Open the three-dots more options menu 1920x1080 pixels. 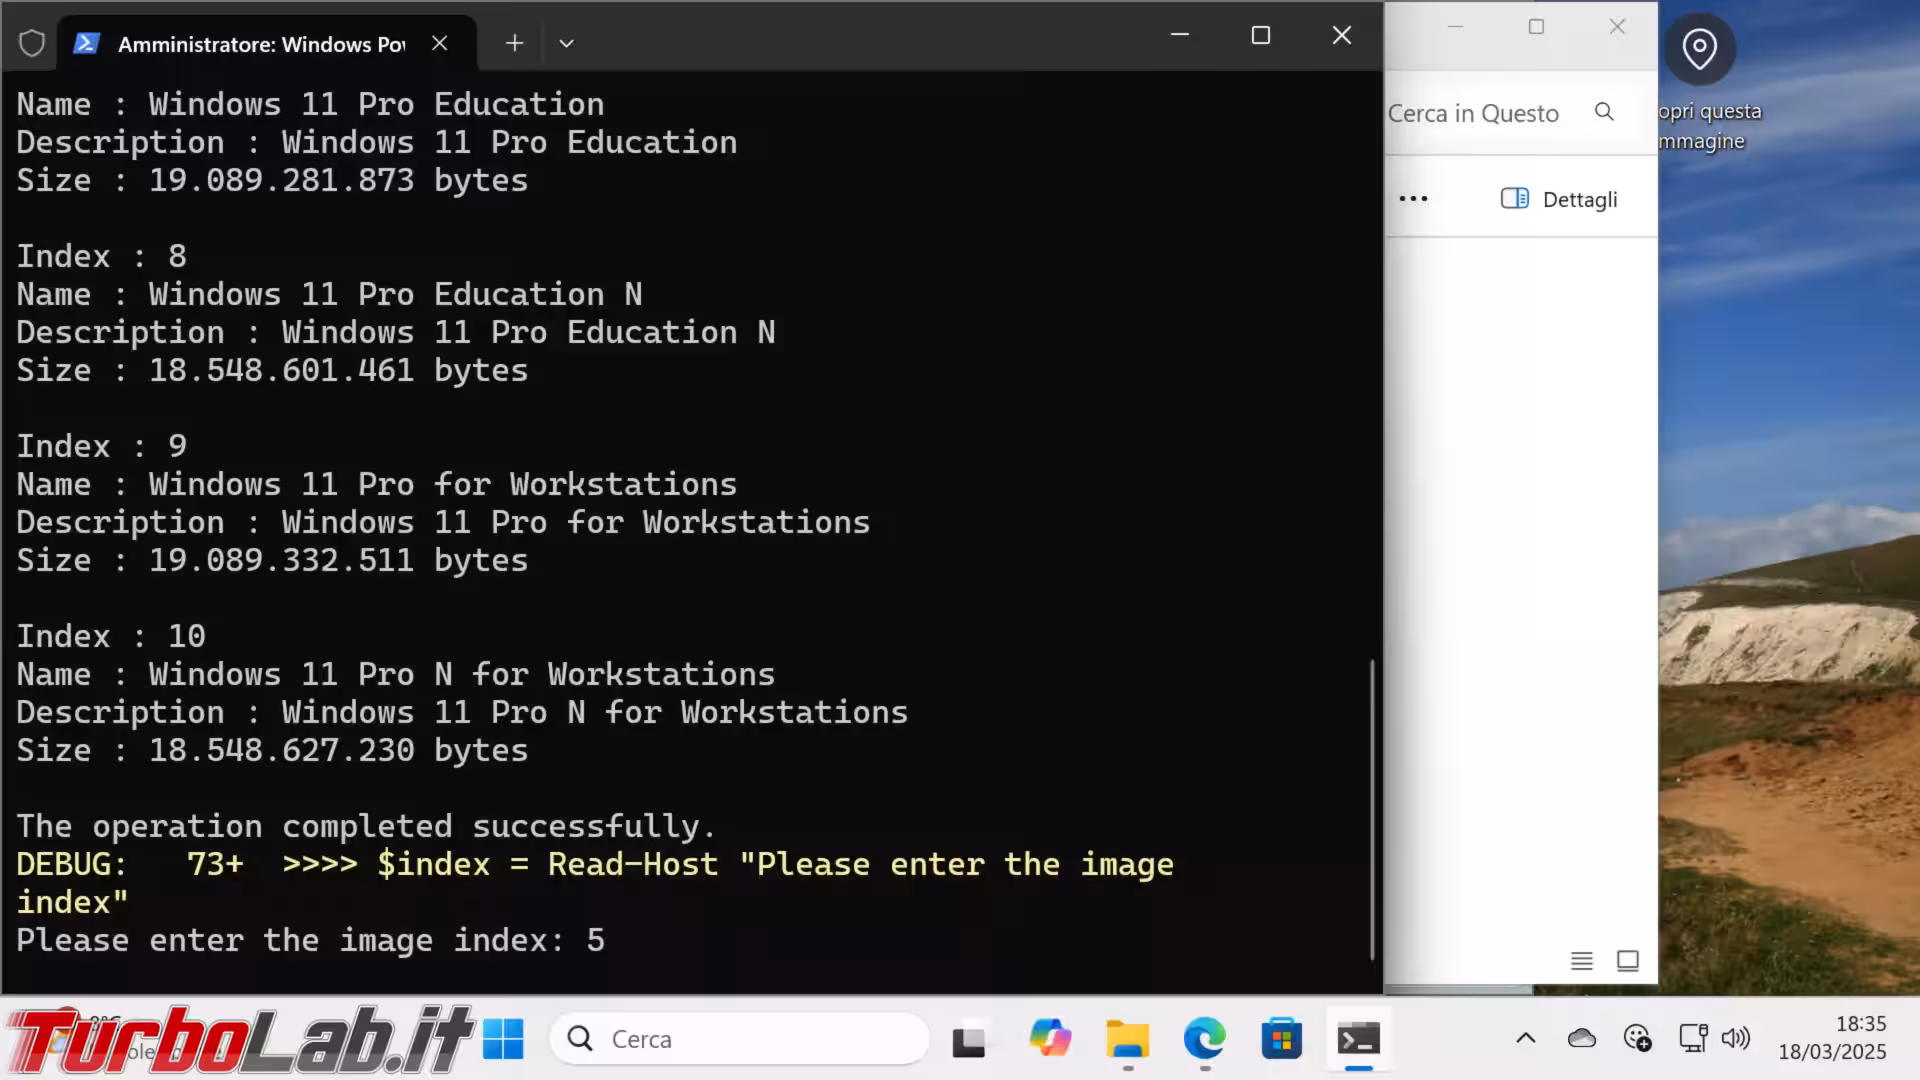pos(1413,199)
